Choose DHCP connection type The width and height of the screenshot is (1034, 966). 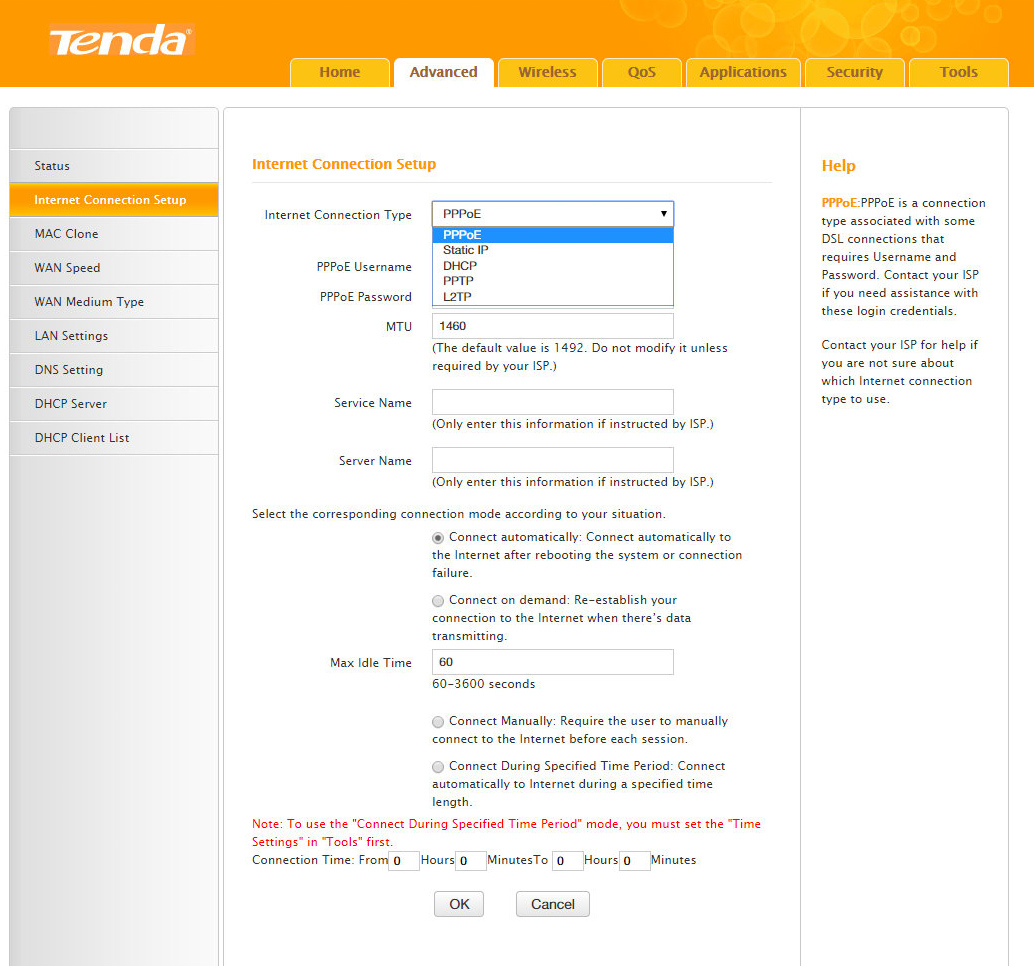click(x=553, y=266)
